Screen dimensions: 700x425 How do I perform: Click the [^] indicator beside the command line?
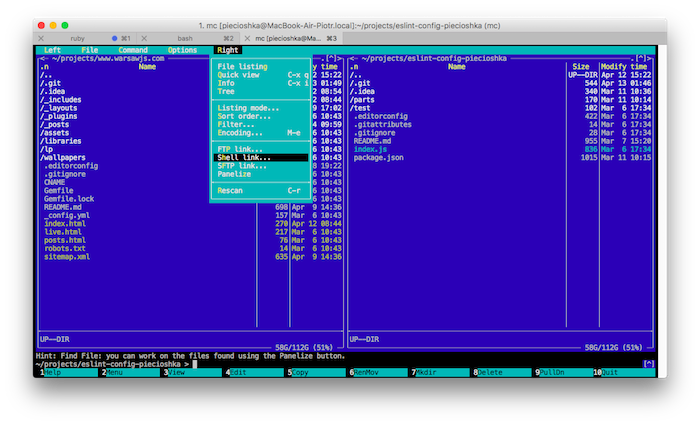[648, 364]
